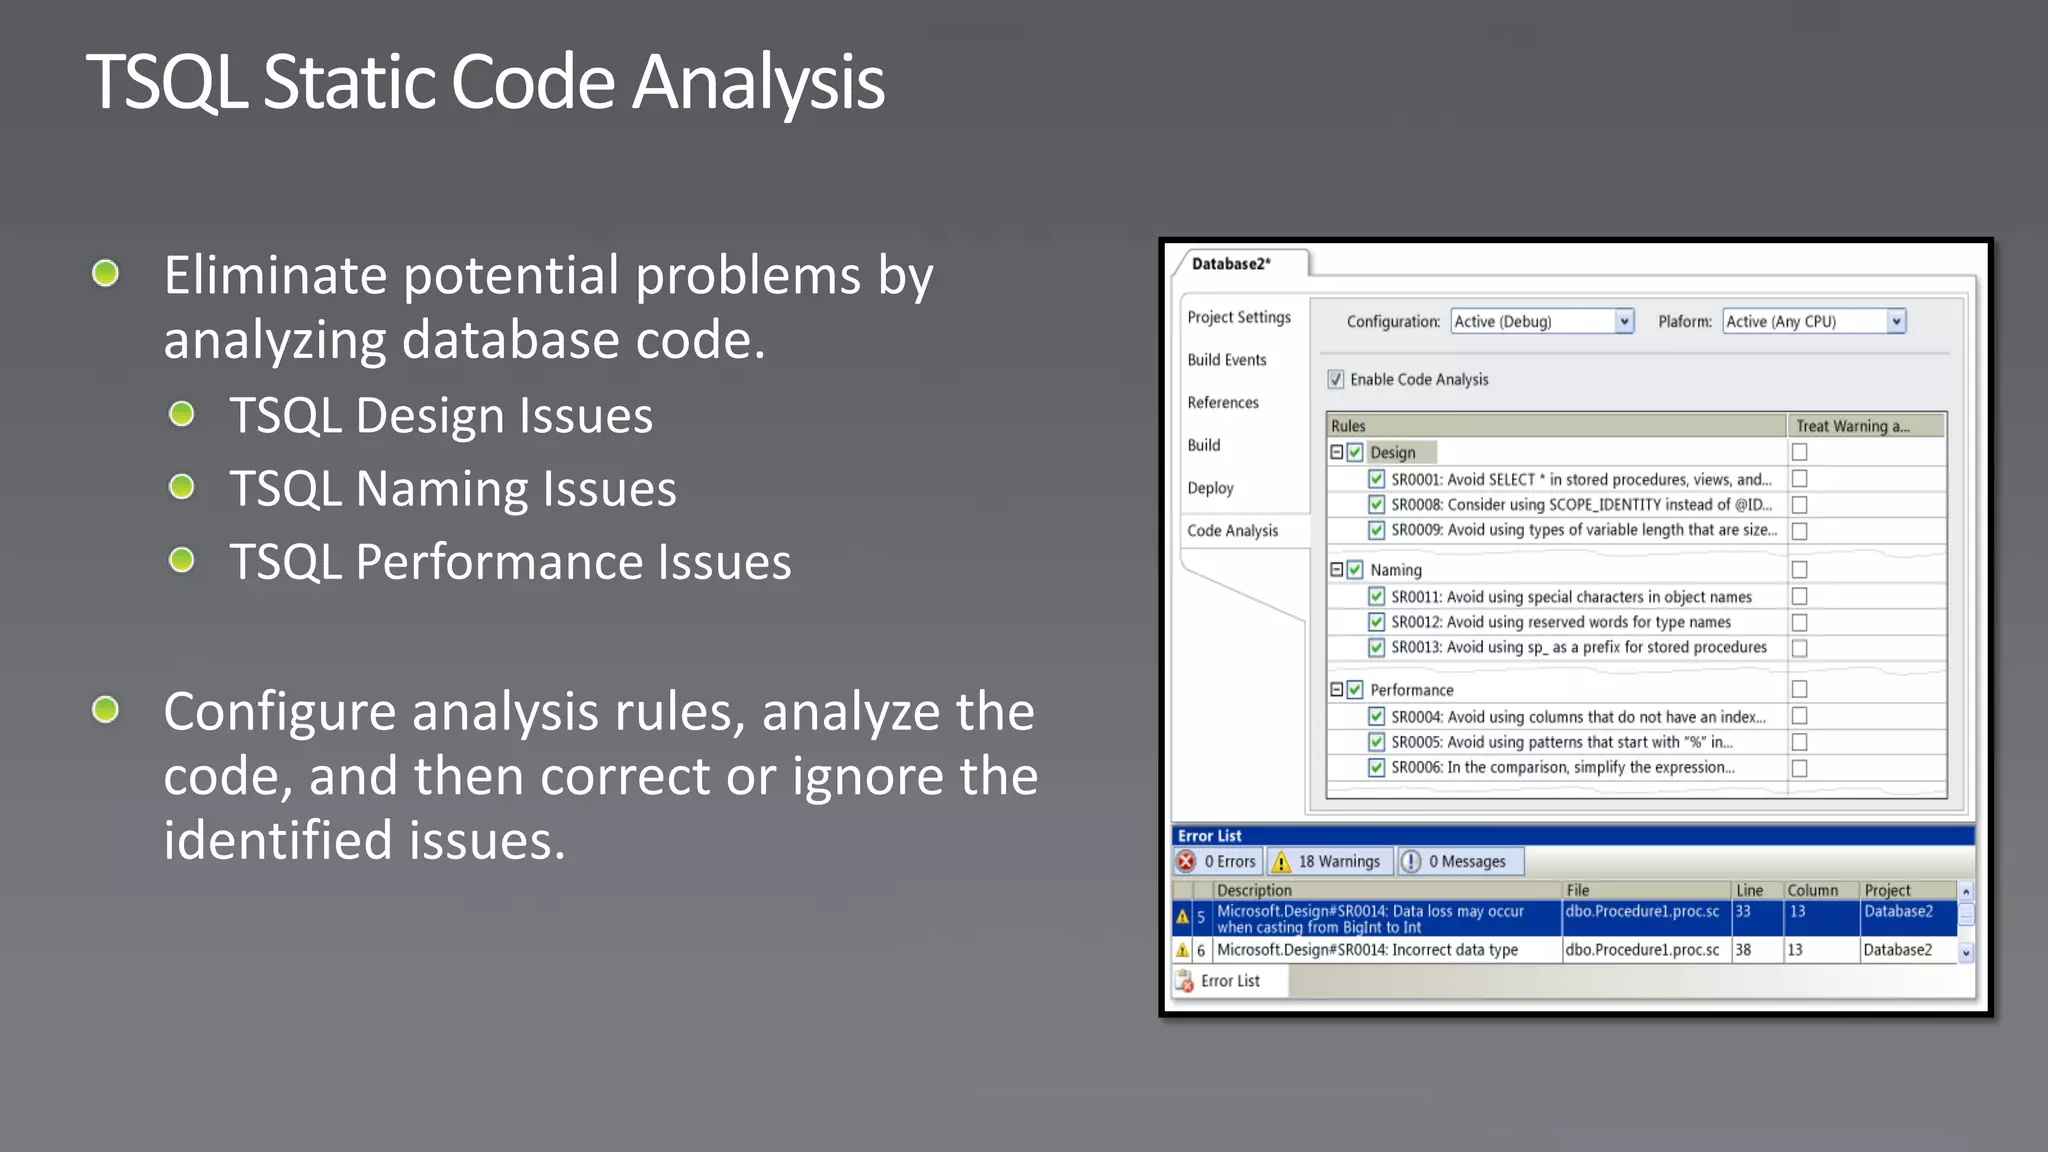Click the Messages info icon
Image resolution: width=2048 pixels, height=1152 pixels.
1410,861
